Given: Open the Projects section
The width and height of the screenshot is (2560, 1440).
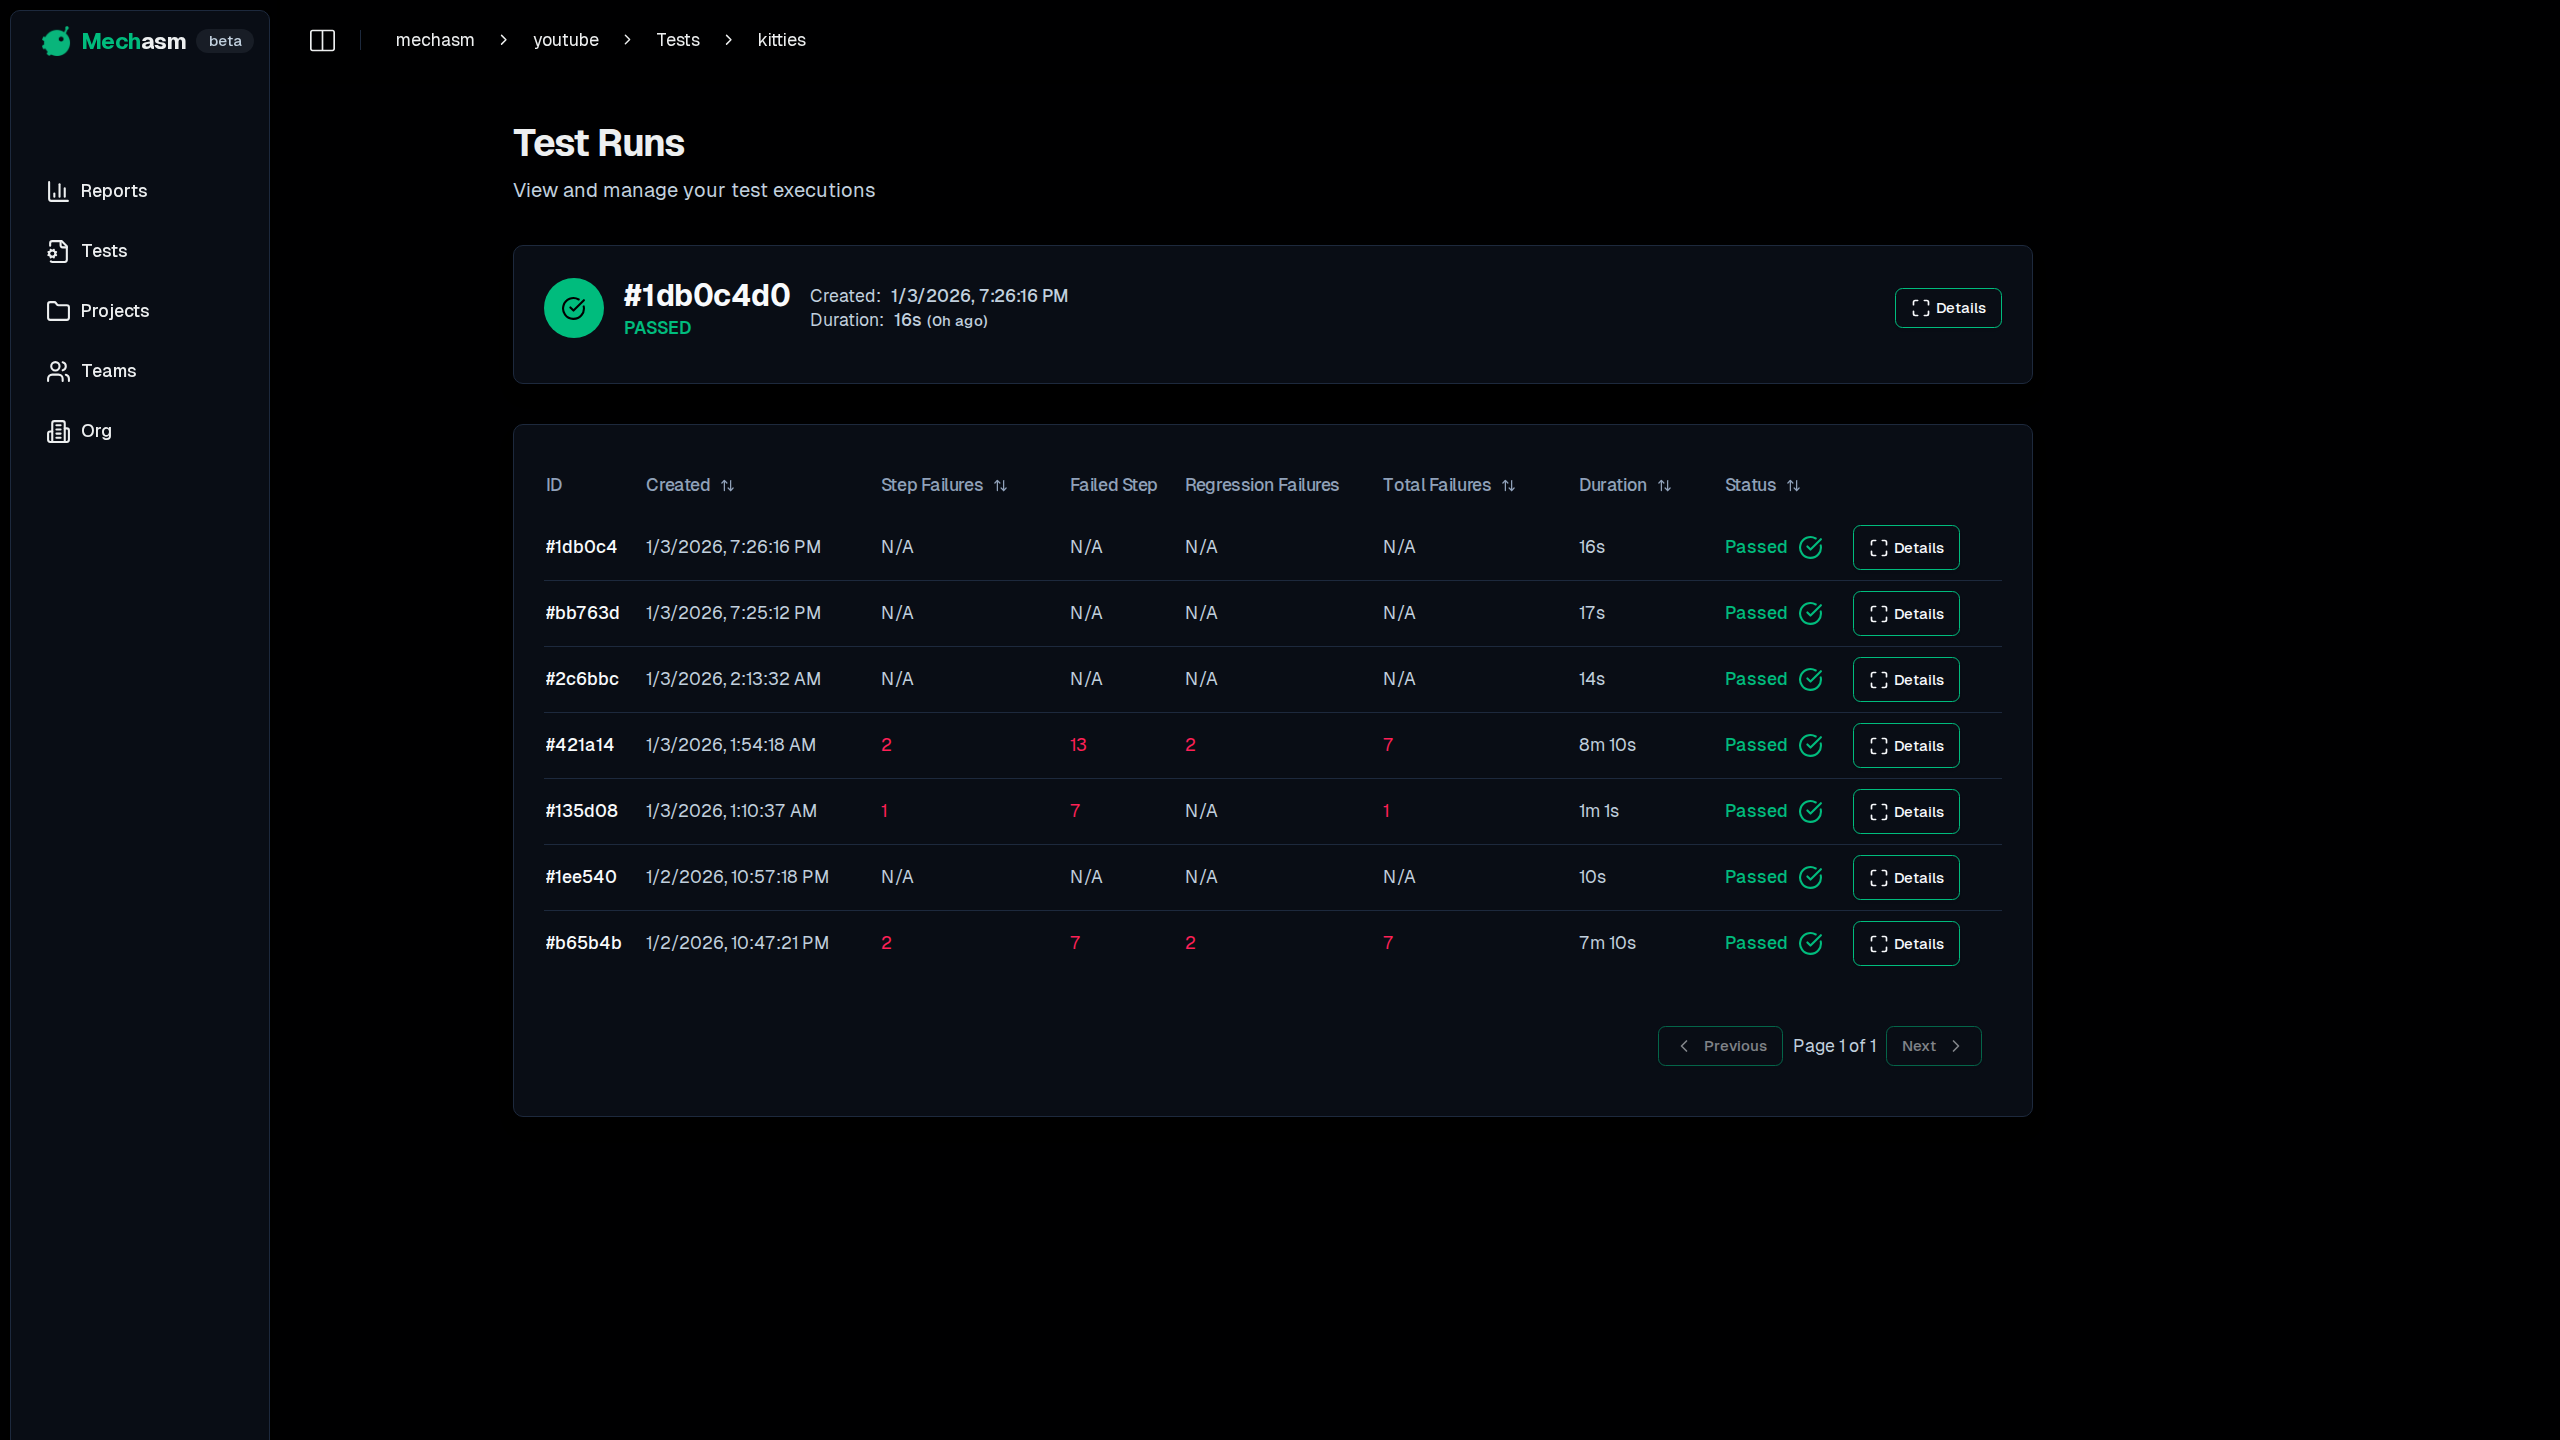Looking at the screenshot, I should 113,311.
